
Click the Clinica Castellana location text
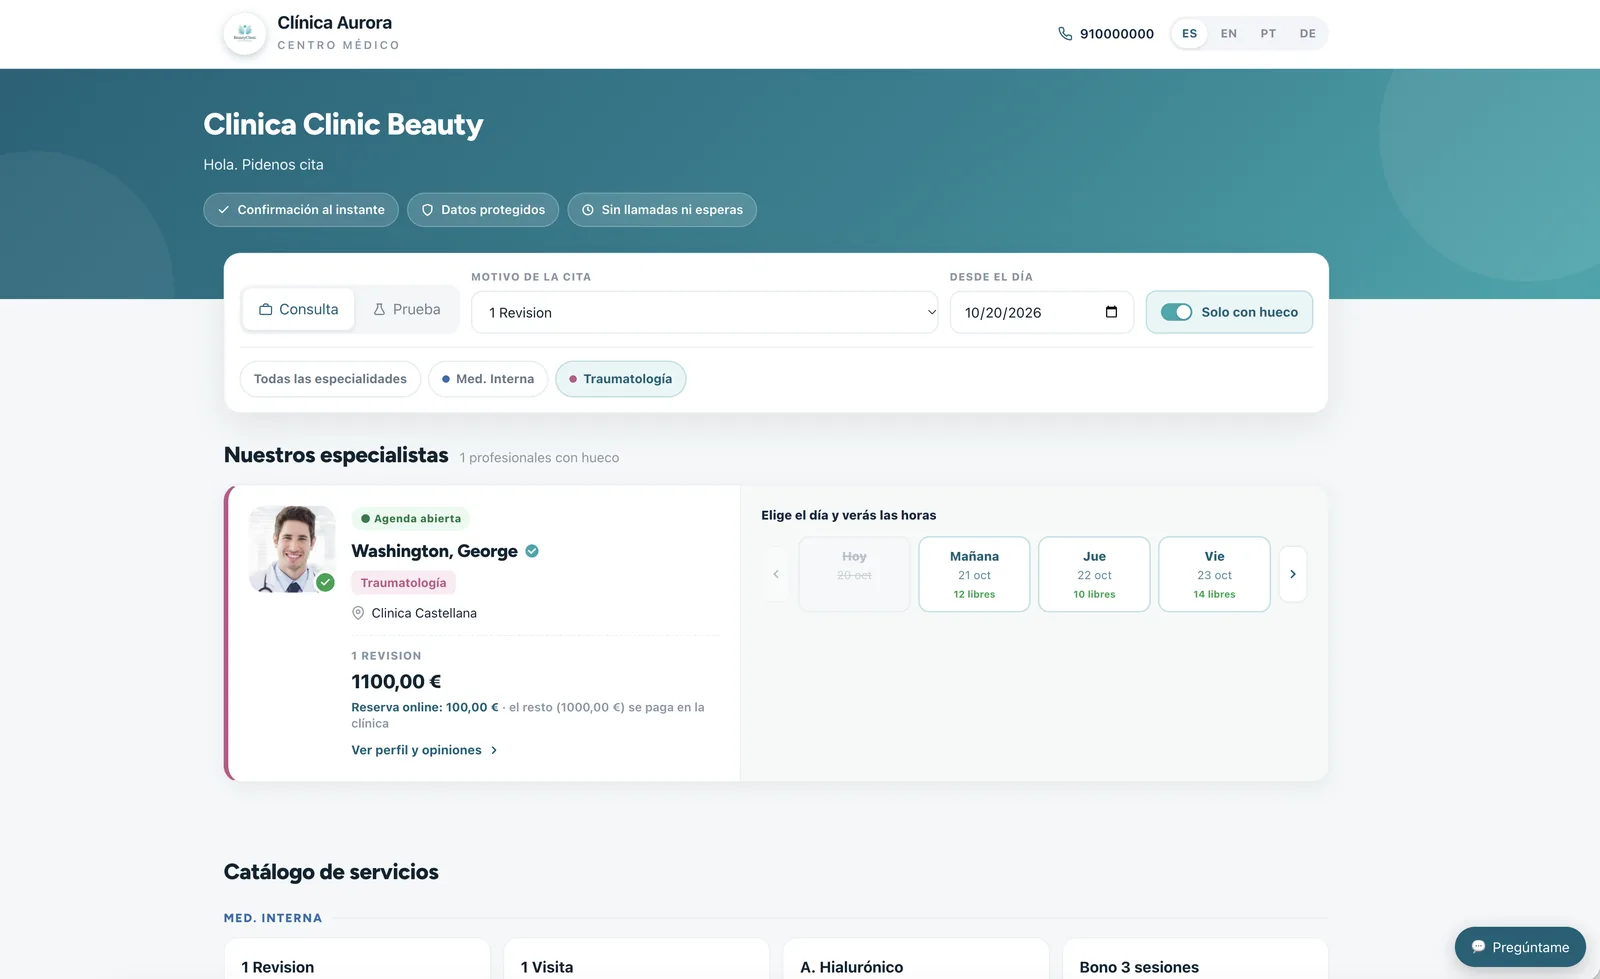click(x=424, y=613)
